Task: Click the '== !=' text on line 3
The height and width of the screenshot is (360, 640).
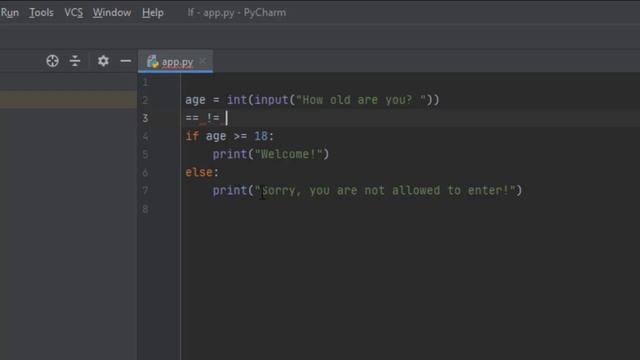Action: pyautogui.click(x=202, y=118)
